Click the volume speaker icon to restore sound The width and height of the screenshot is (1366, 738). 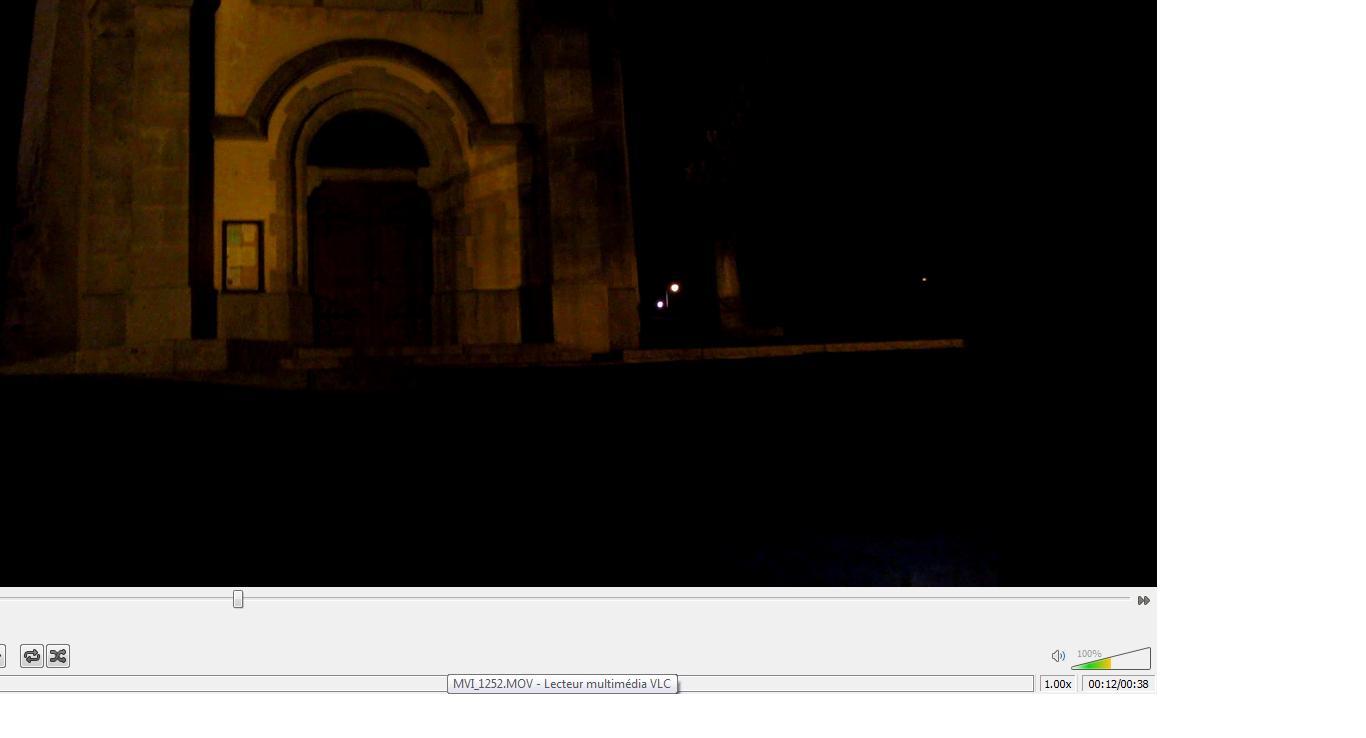click(1058, 655)
